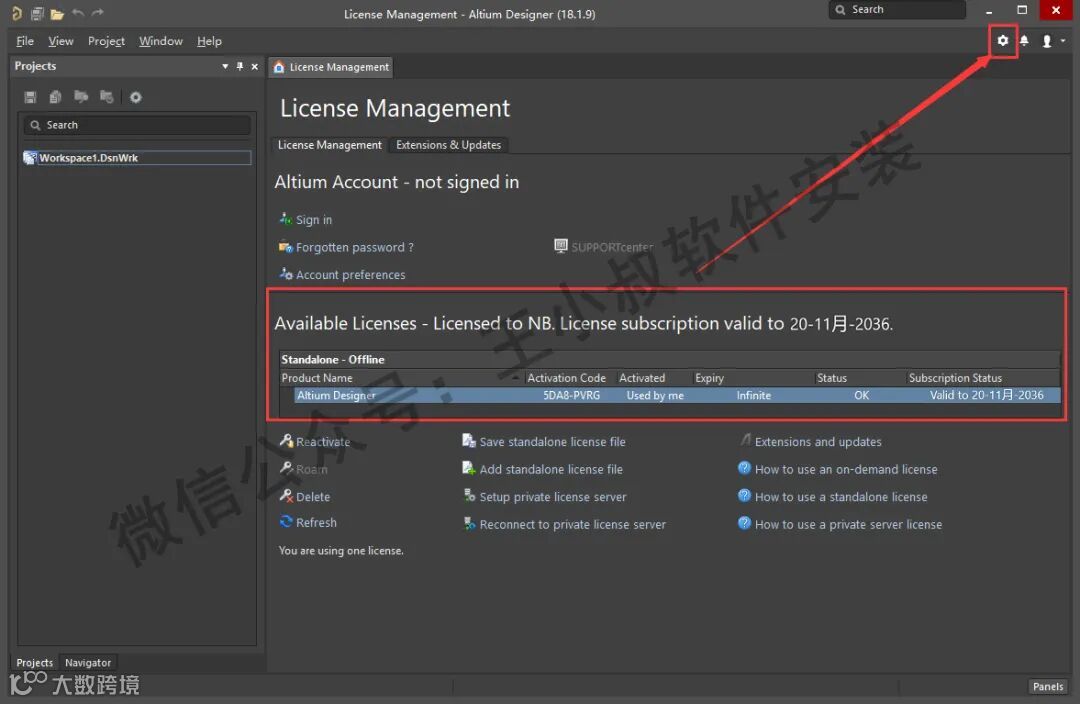Open Account preferences link
Image resolution: width=1080 pixels, height=704 pixels.
click(342, 274)
